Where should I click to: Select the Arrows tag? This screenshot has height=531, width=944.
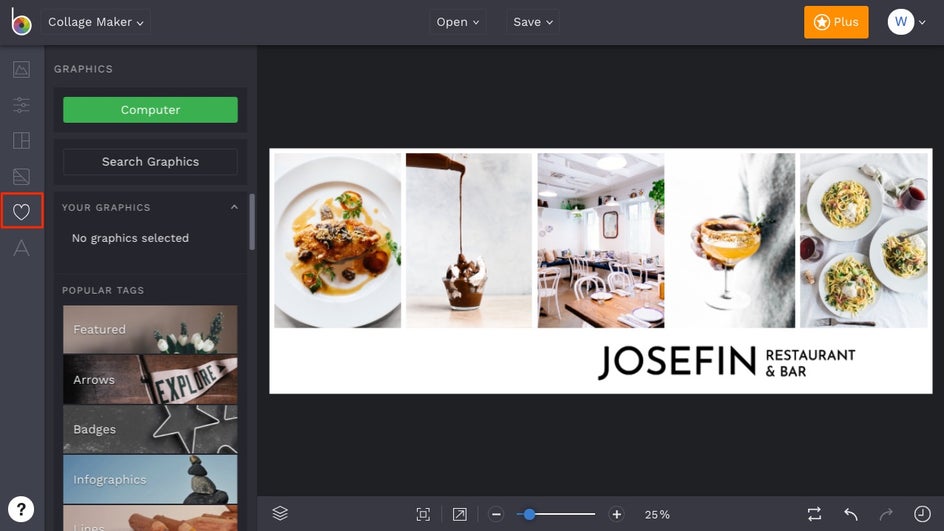151,379
